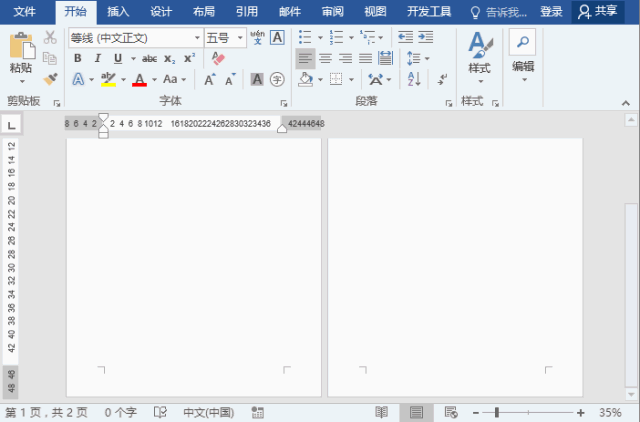Click the Copy icon
The width and height of the screenshot is (640, 422).
point(50,58)
